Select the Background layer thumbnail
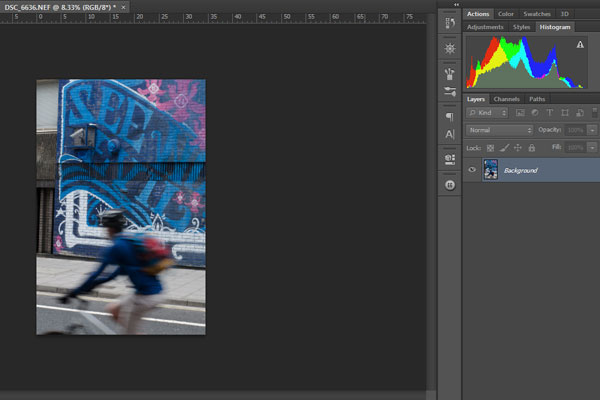 491,170
